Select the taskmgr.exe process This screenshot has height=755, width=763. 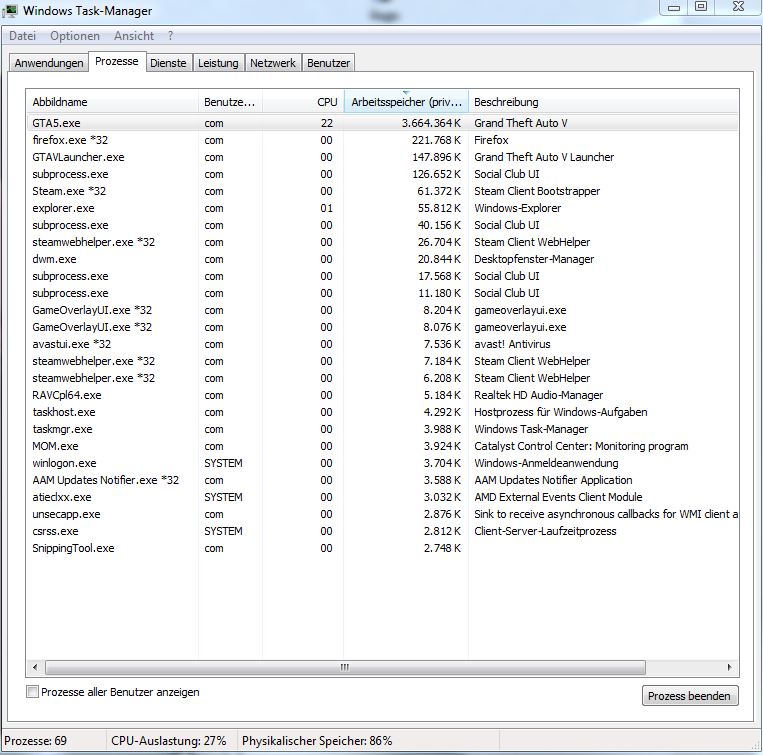pyautogui.click(x=382, y=429)
